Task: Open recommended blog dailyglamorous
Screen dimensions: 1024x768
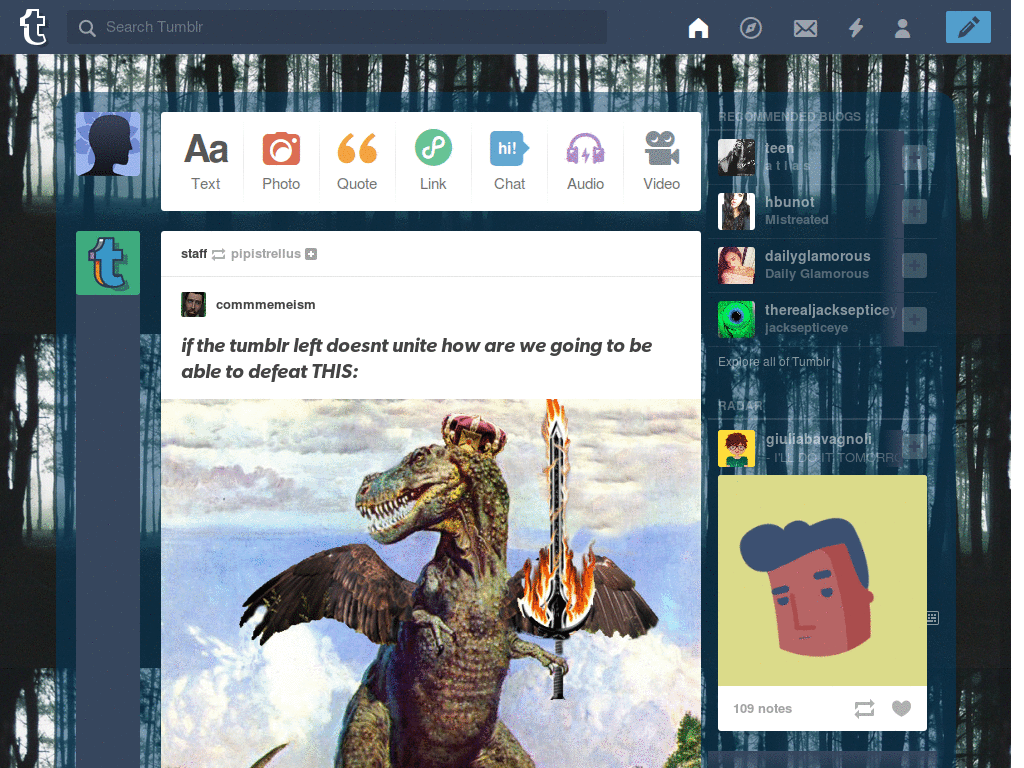Action: click(818, 256)
